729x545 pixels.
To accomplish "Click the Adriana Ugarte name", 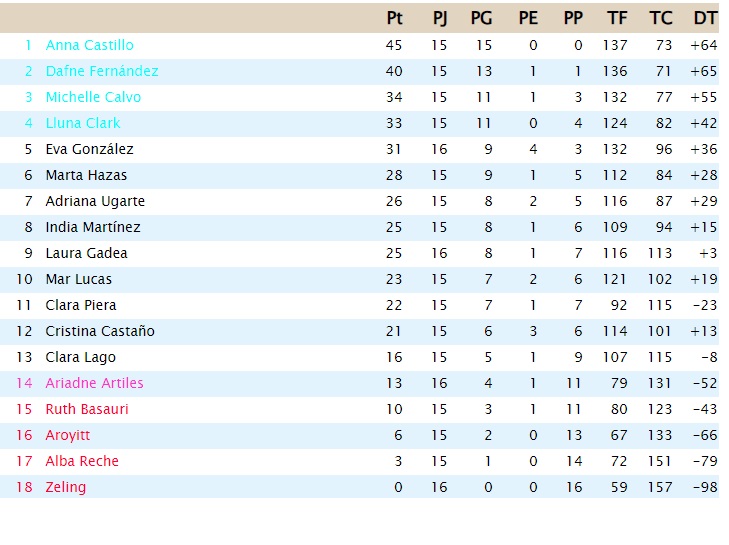I will coord(95,201).
